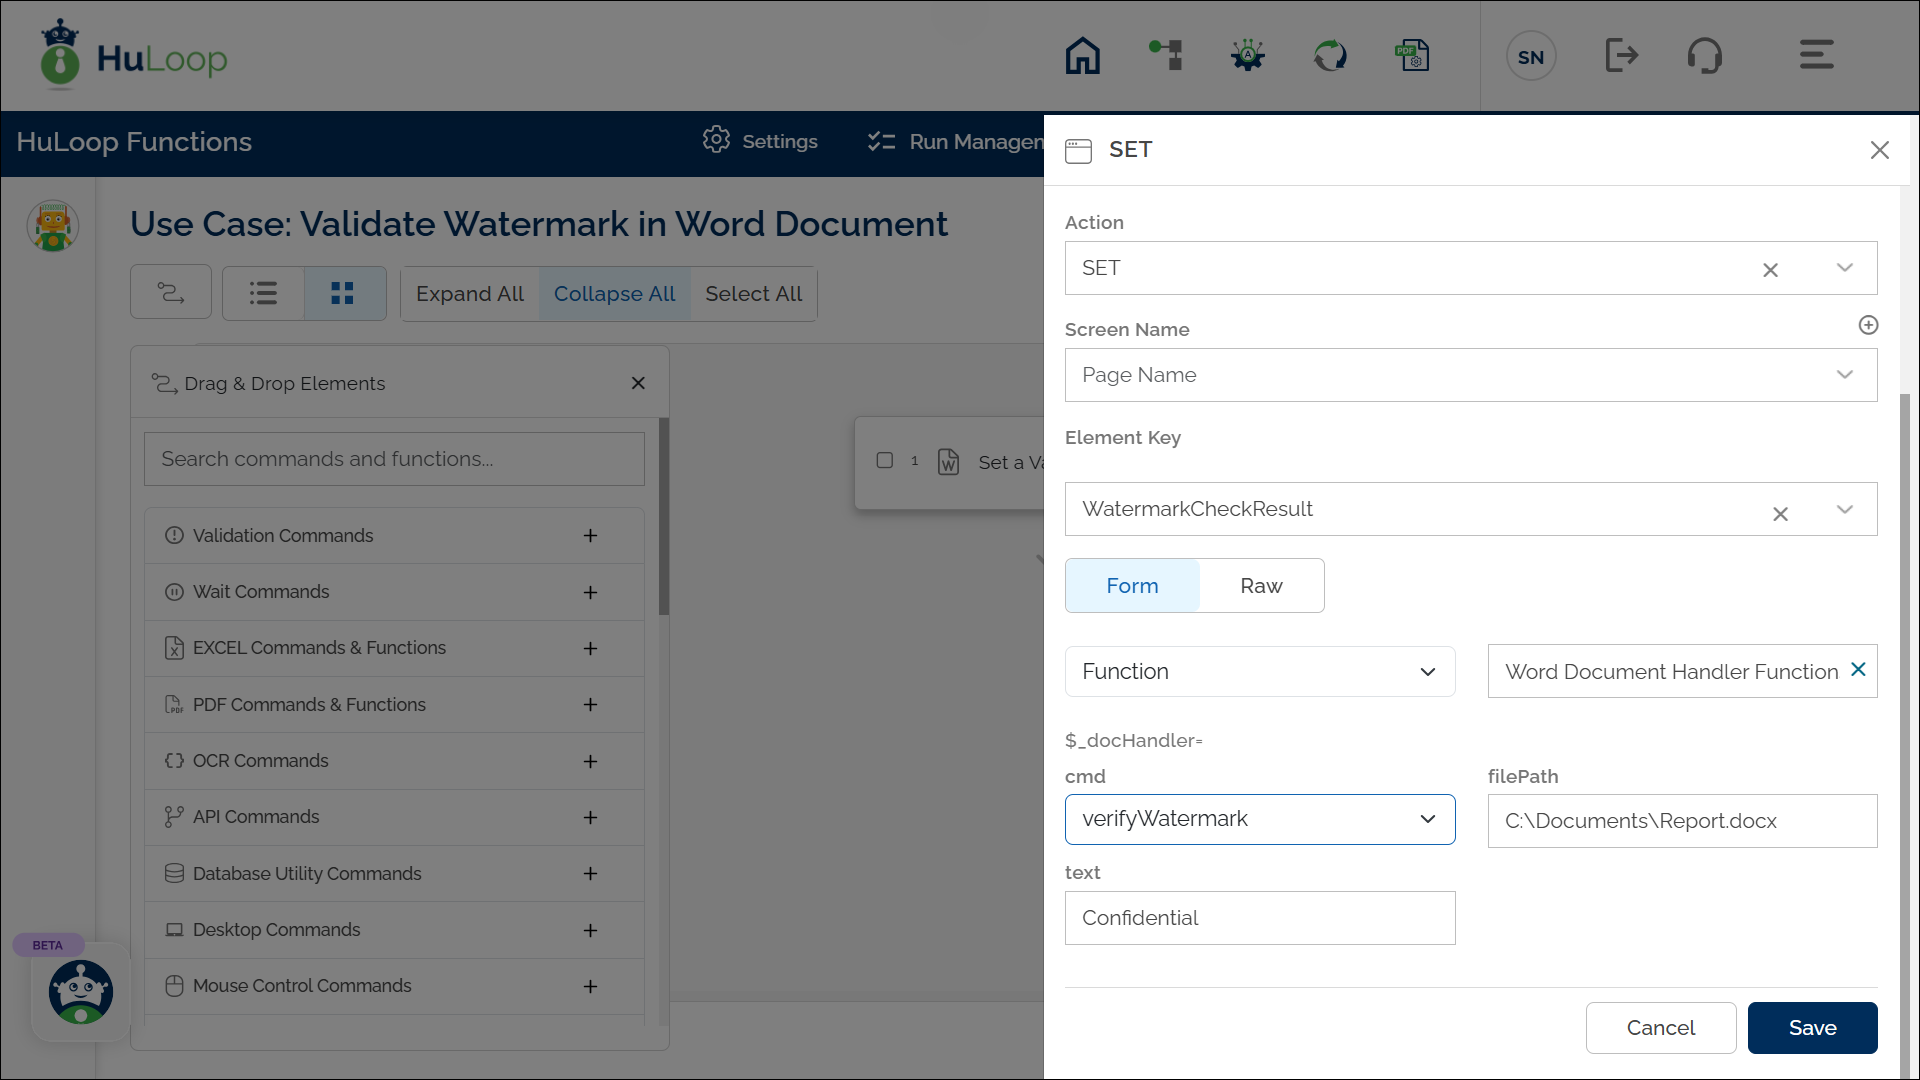
Task: Click the home icon in top navigation
Action: tap(1082, 56)
